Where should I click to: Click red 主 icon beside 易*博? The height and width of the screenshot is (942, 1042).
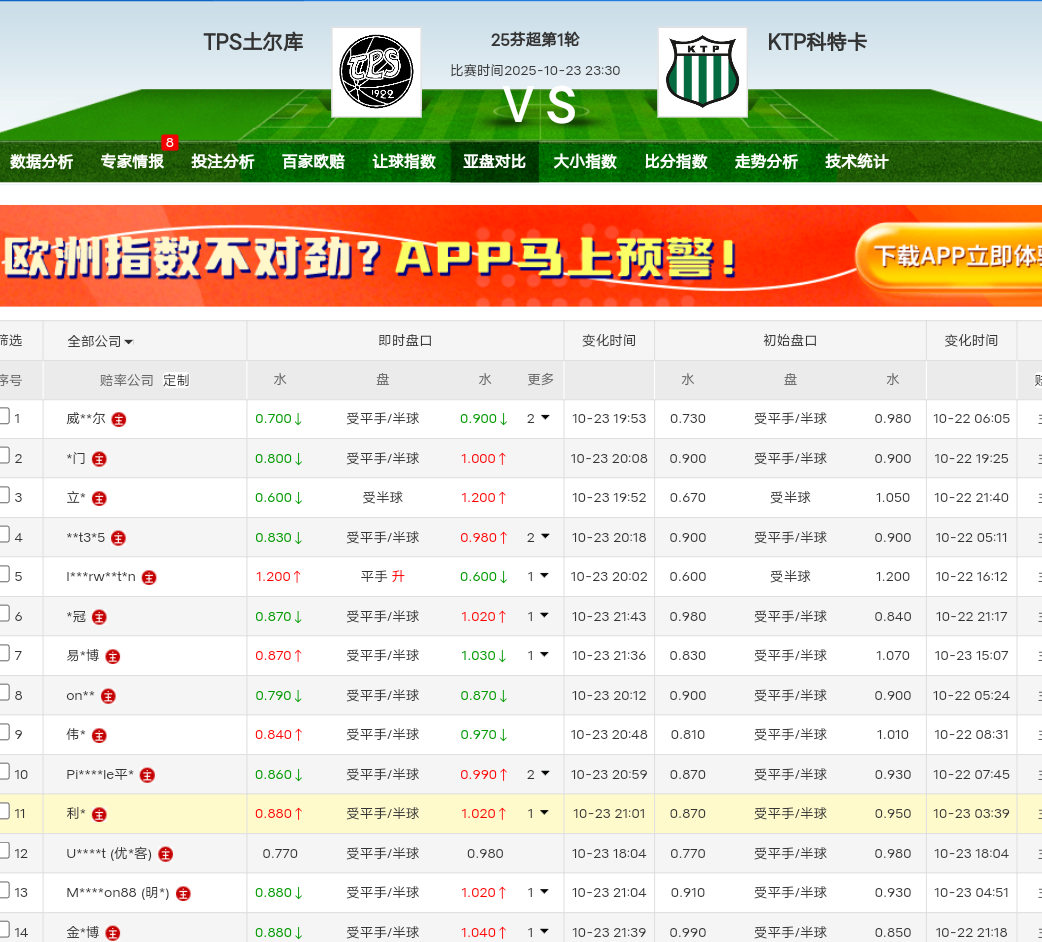point(113,657)
